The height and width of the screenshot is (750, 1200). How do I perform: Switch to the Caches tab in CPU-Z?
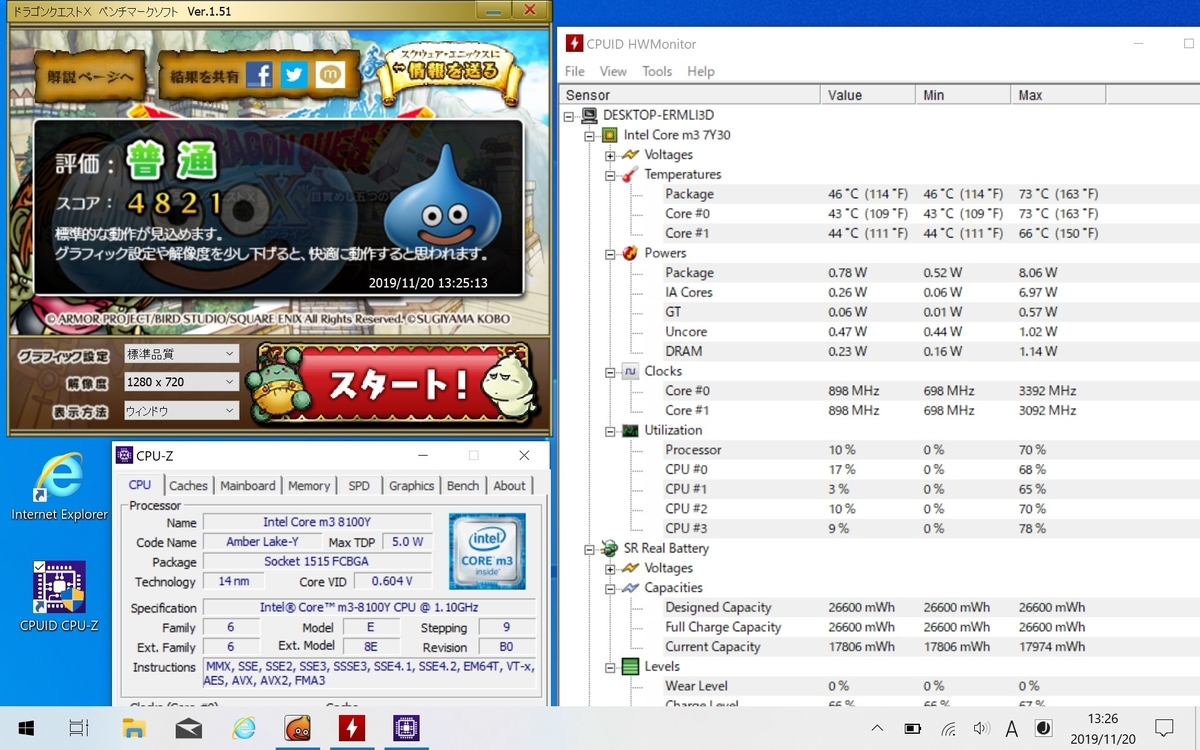click(188, 486)
